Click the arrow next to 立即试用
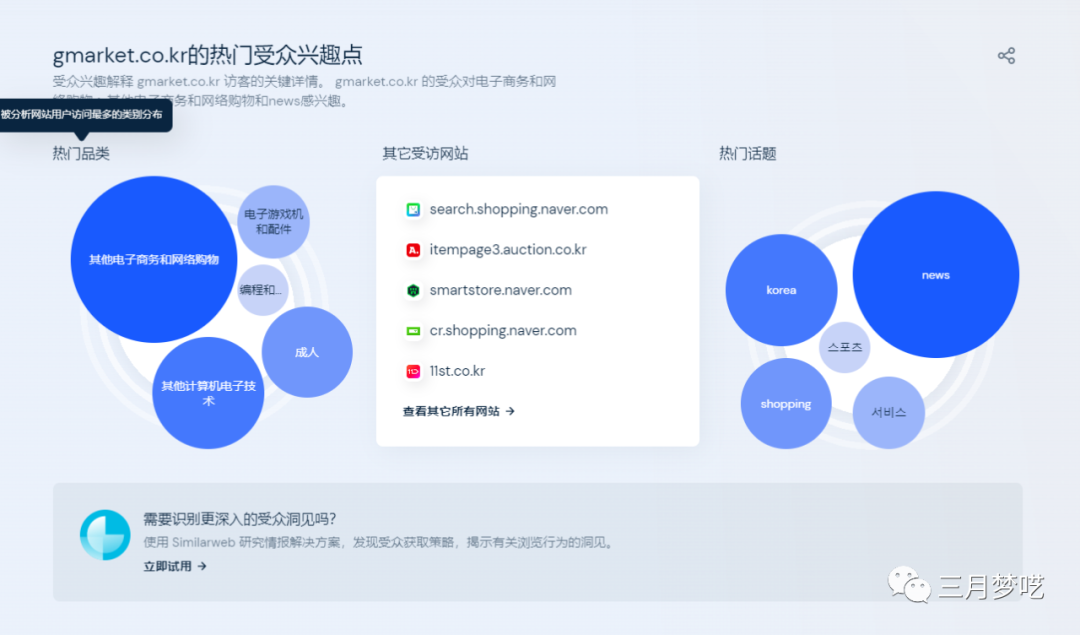Viewport: 1080px width, 635px height. coord(202,566)
